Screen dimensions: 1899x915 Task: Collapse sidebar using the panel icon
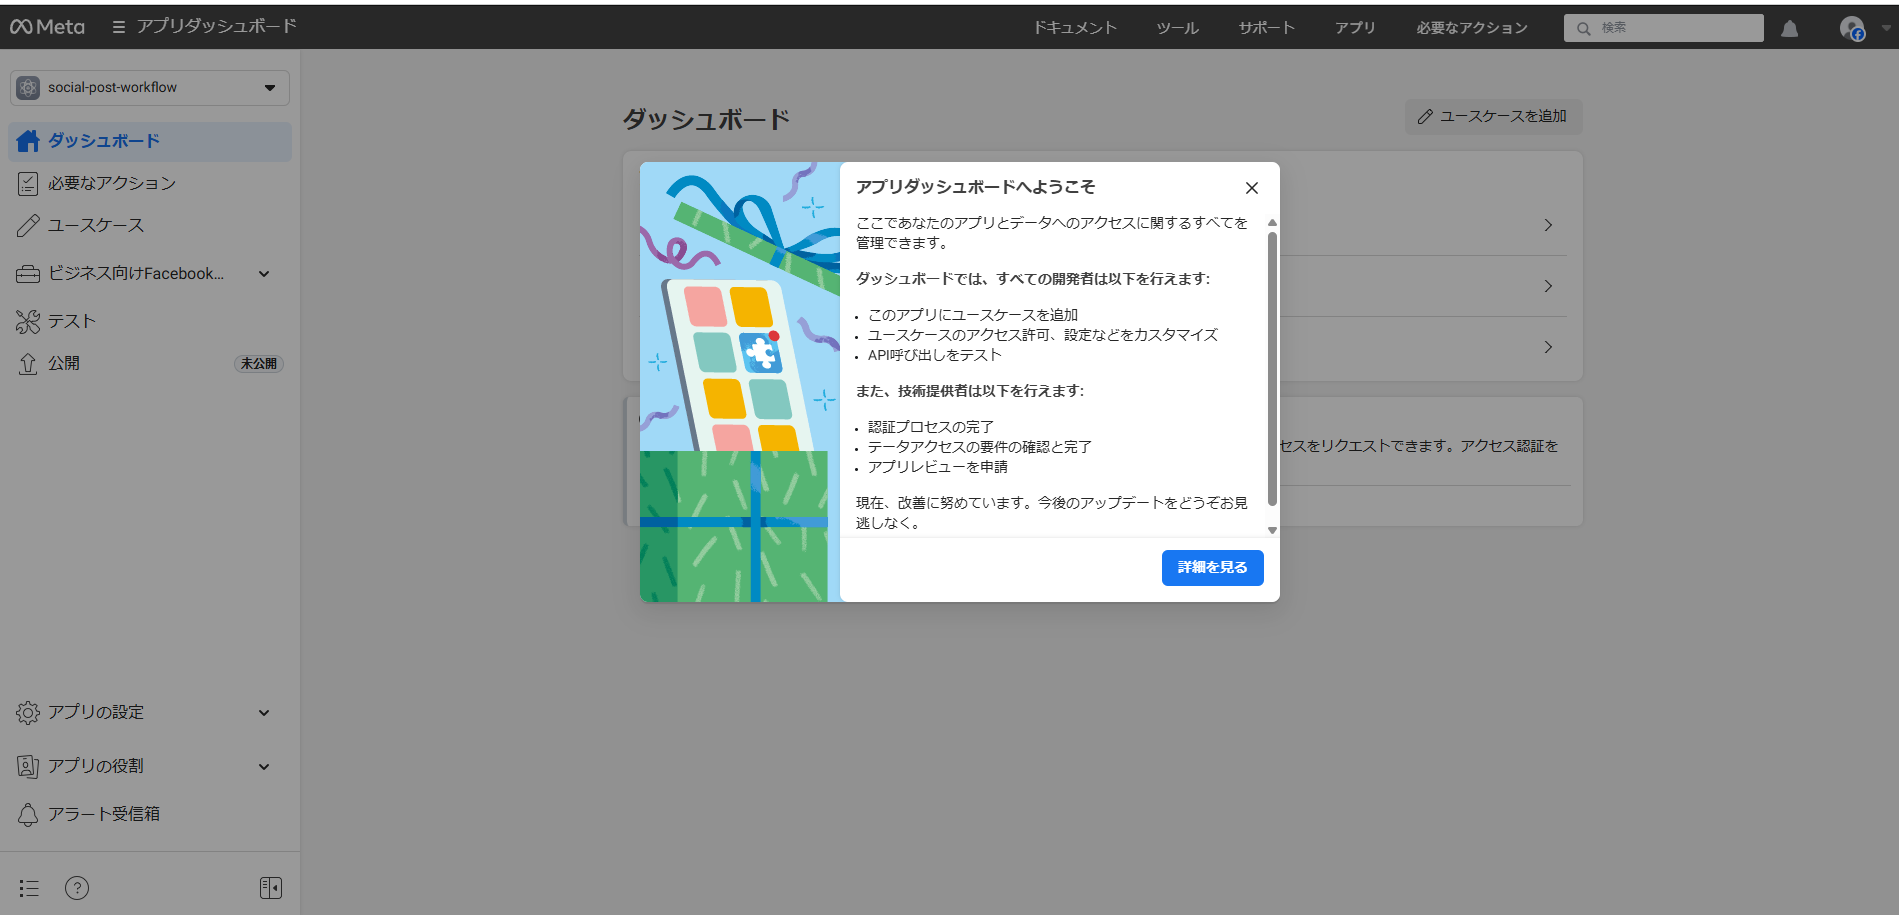[x=270, y=888]
